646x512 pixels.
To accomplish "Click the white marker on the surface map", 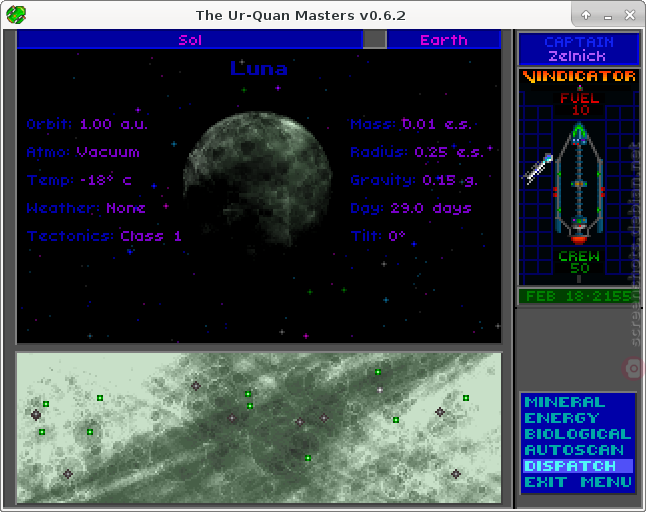I will pos(380,389).
